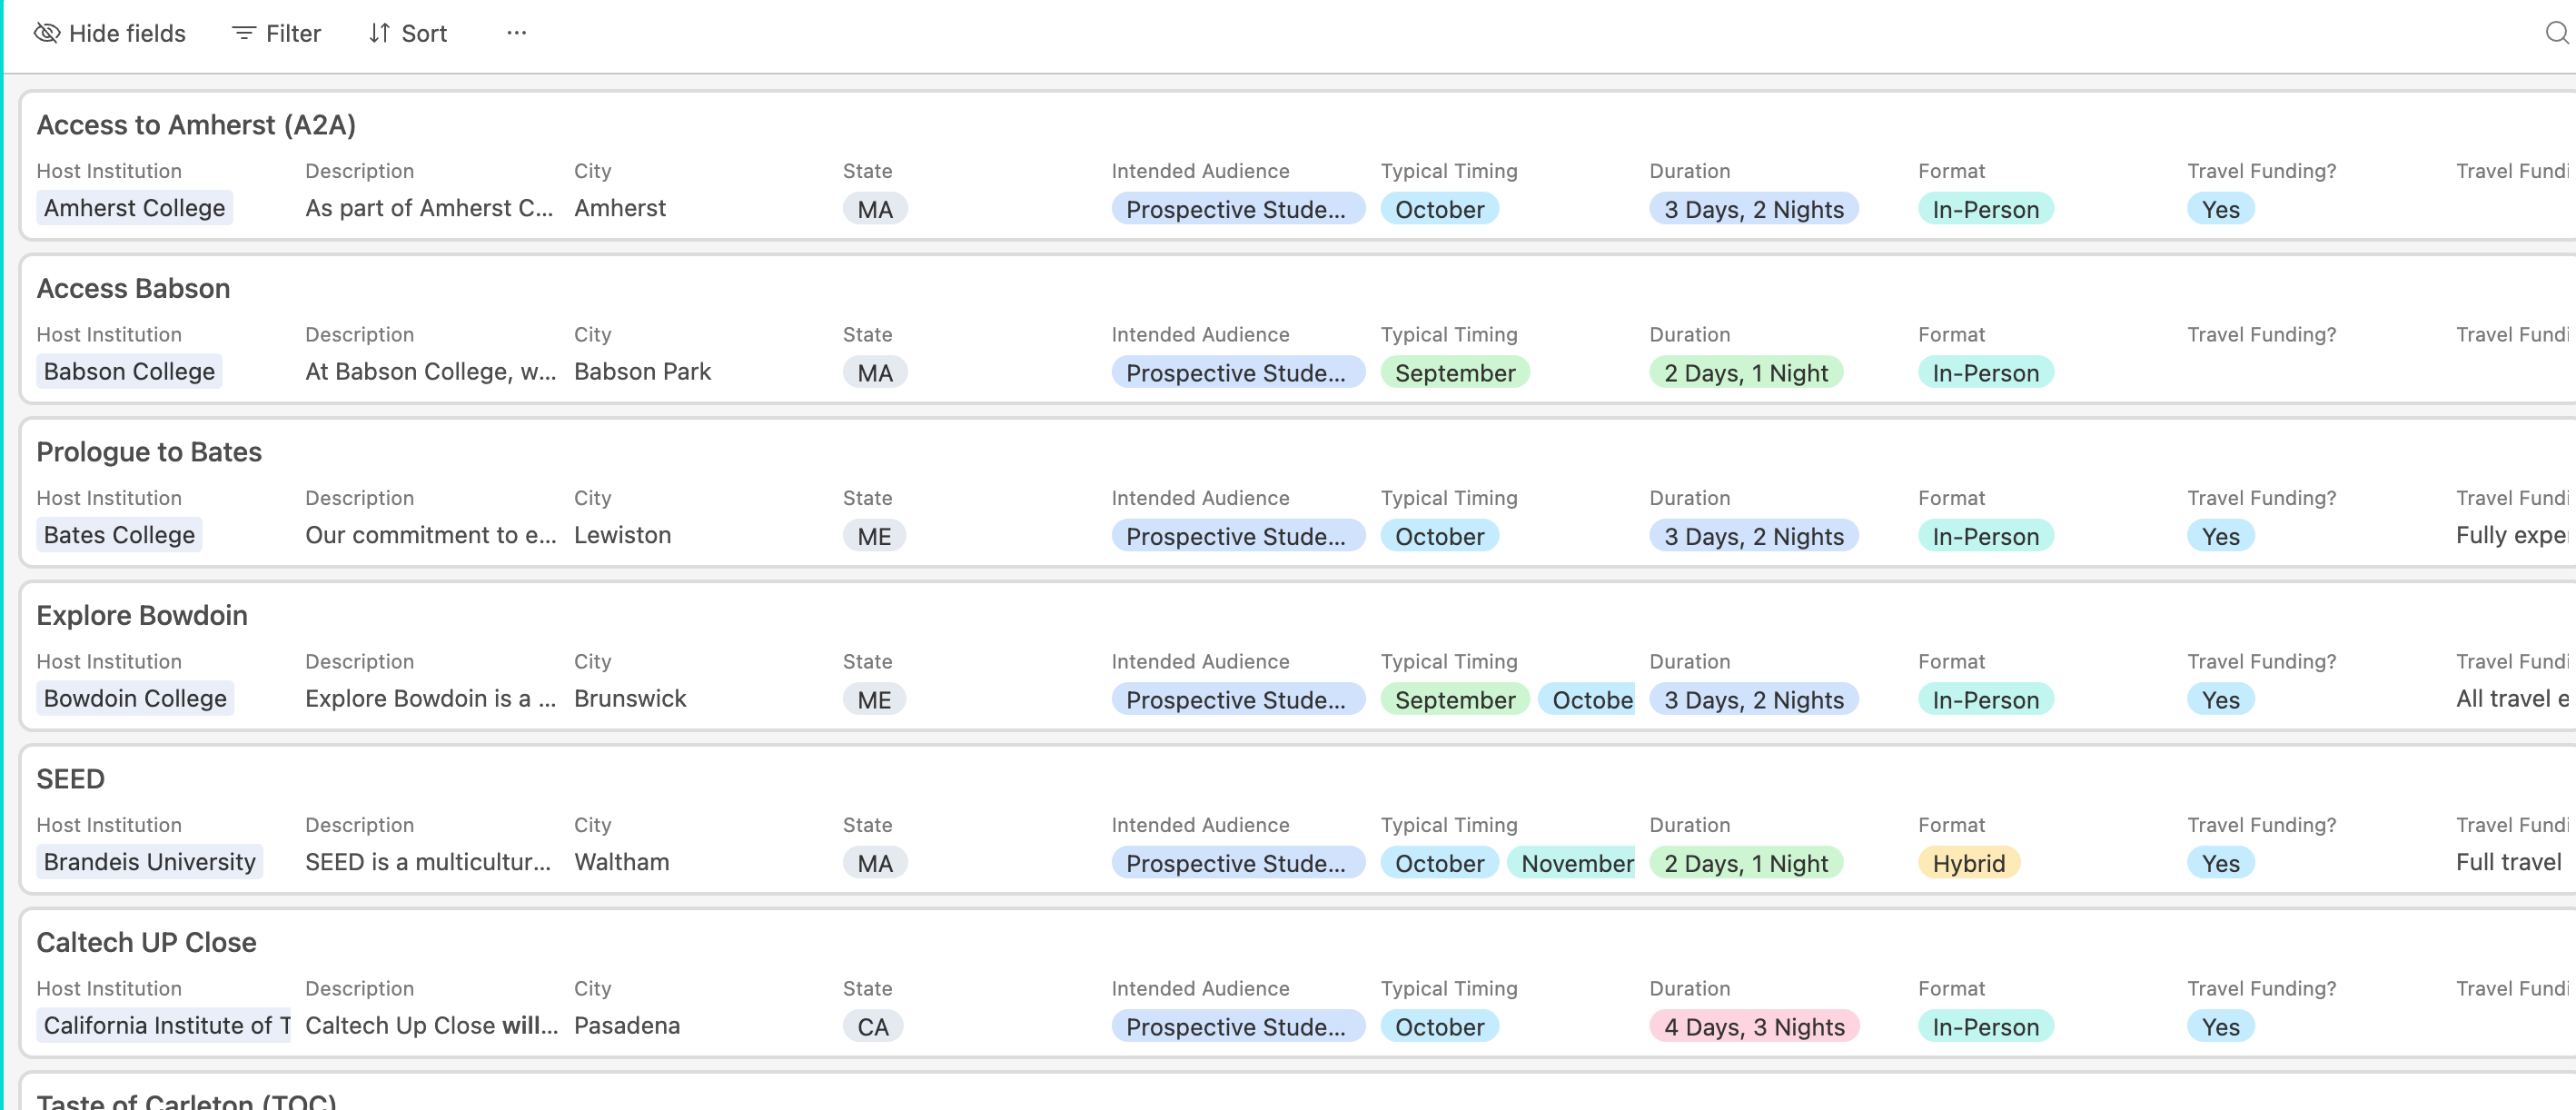Click 'All travel e' funding detail text

pos(2512,699)
